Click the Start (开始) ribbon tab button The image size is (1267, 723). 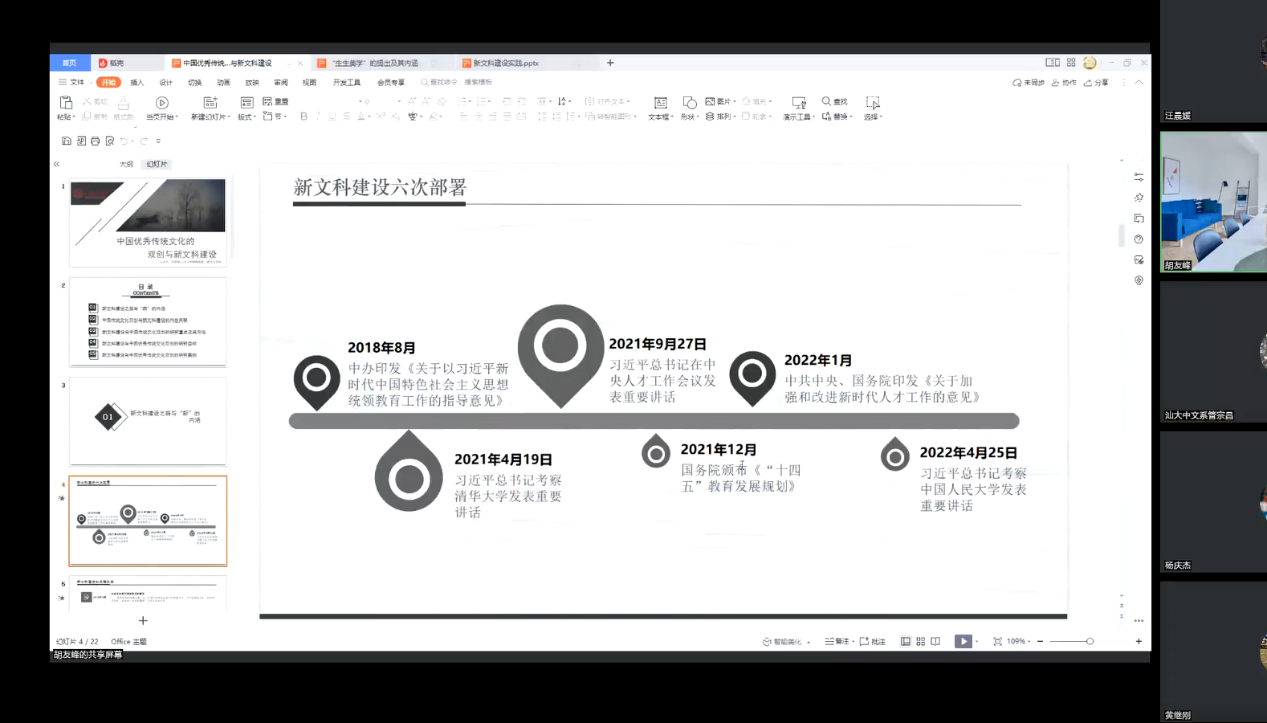pyautogui.click(x=108, y=82)
